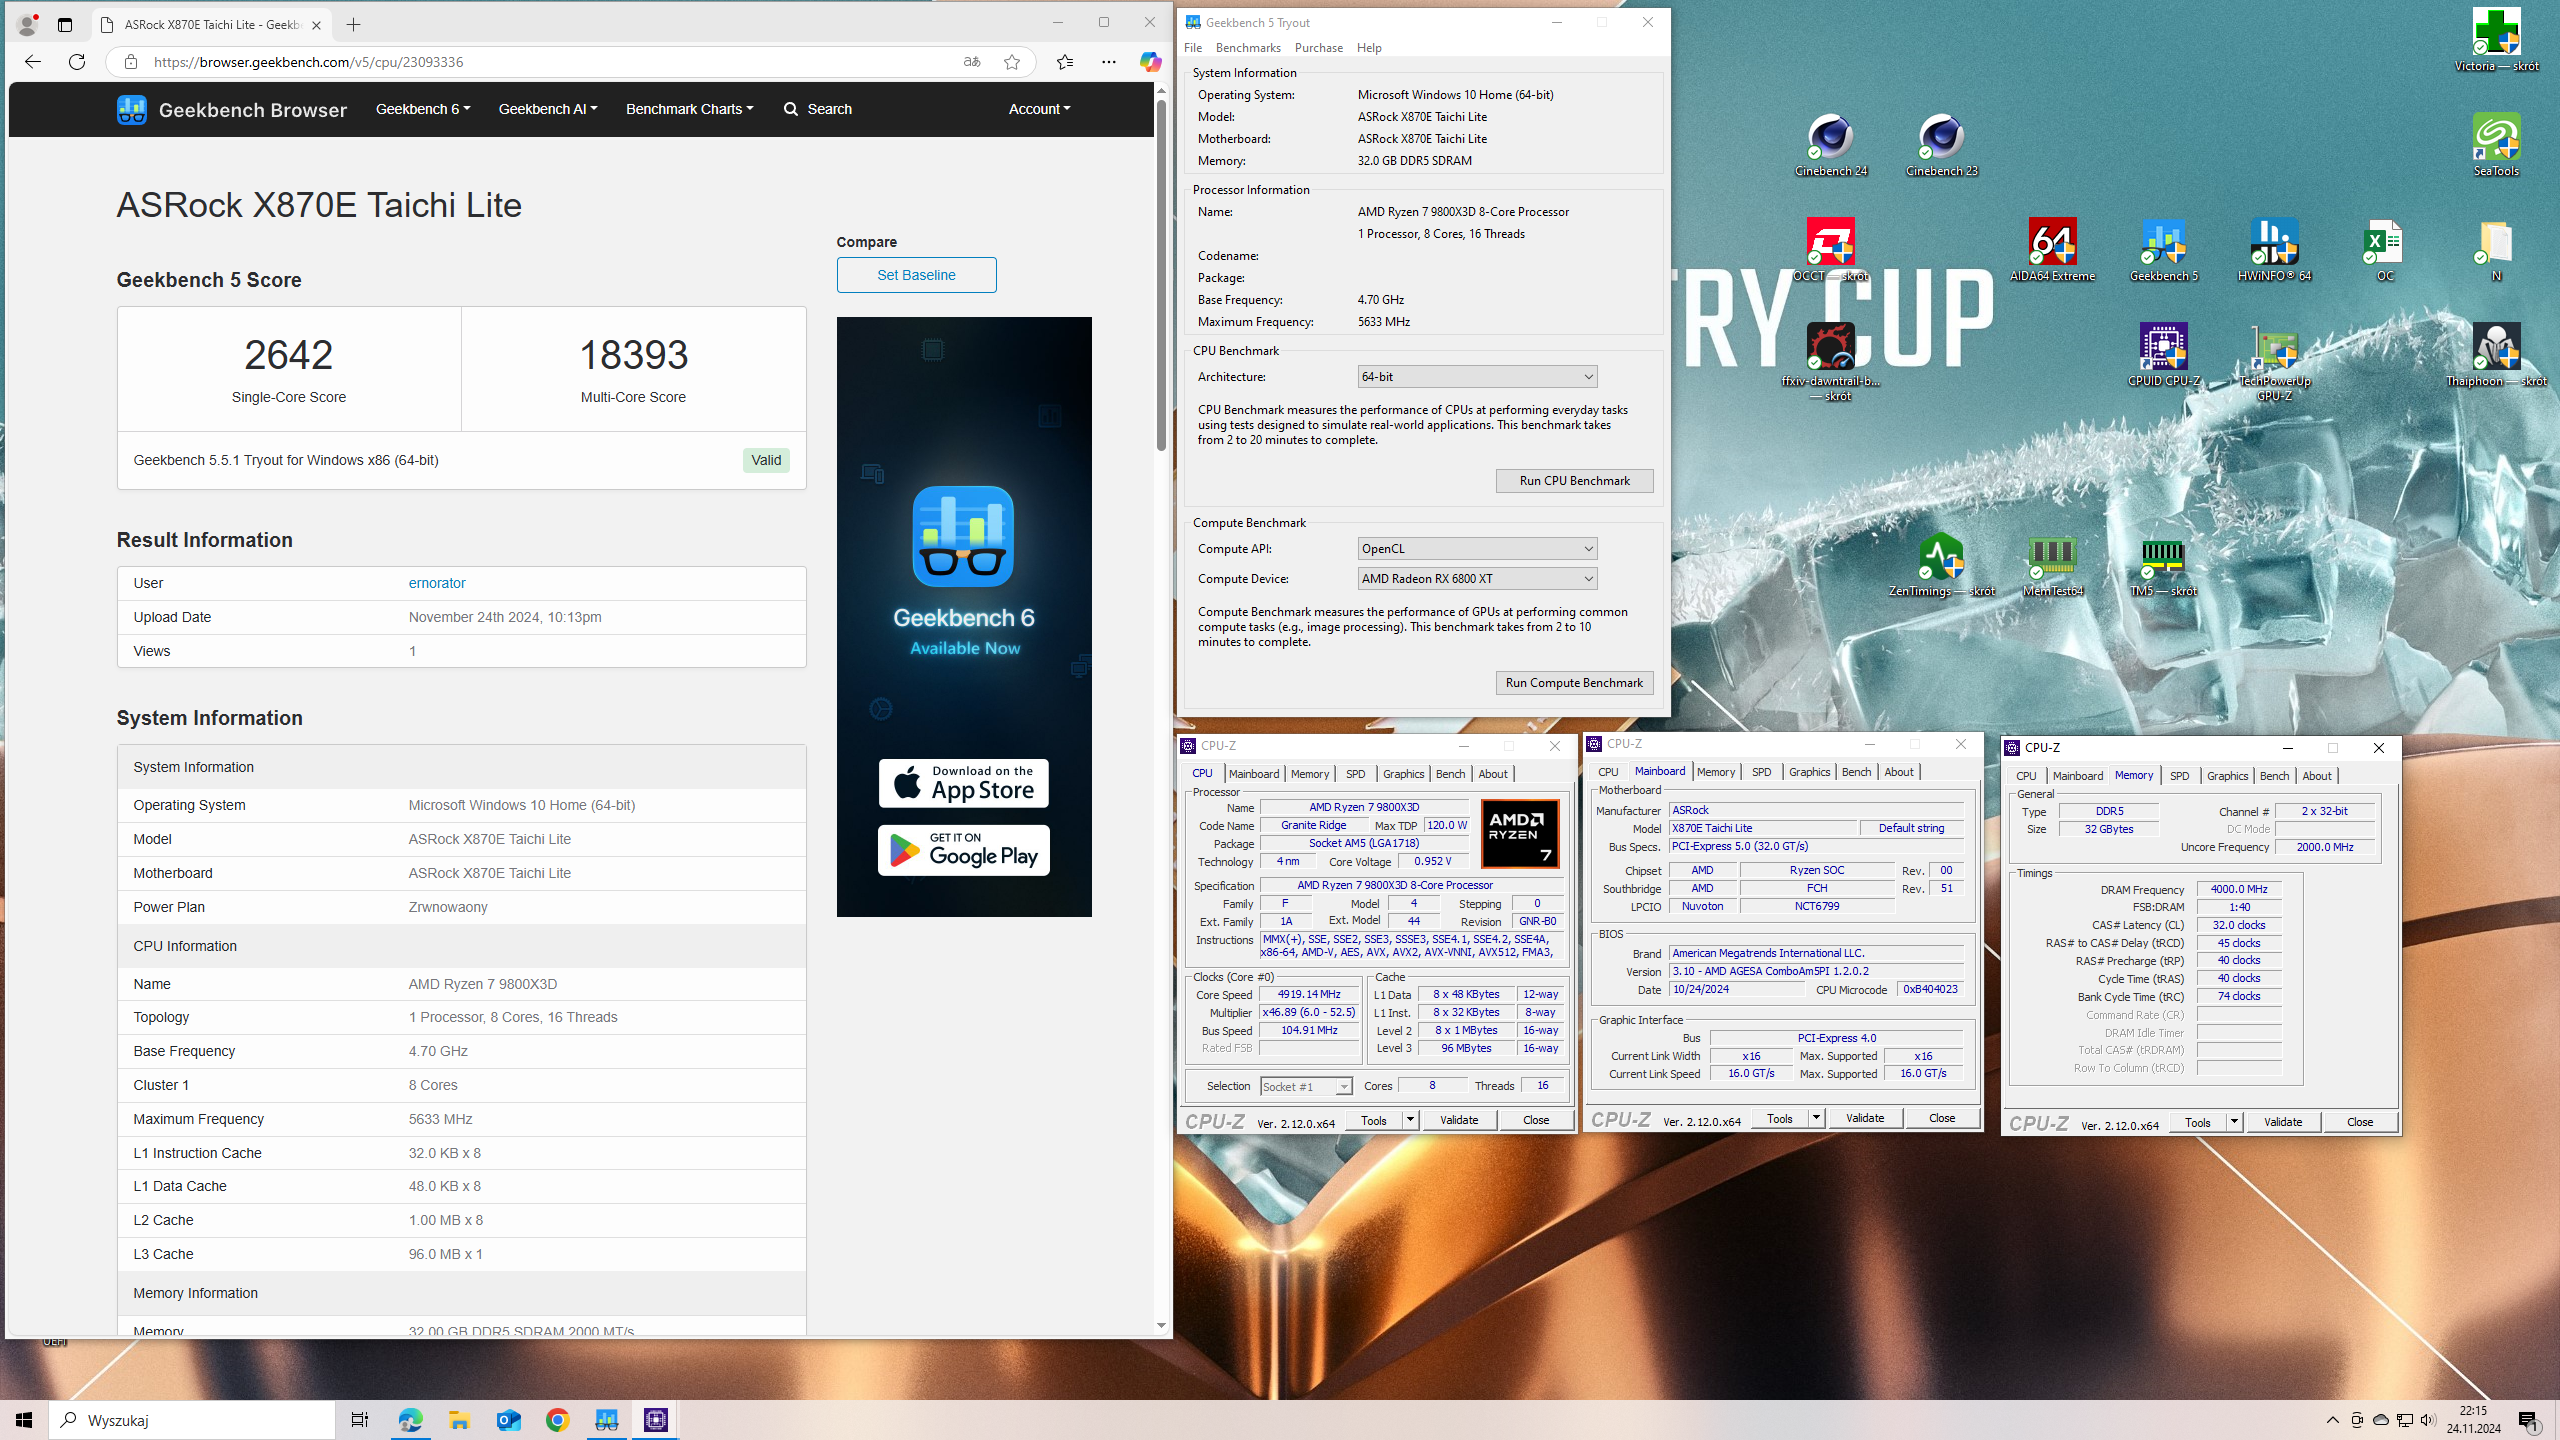Click Validate in CPU-Z Memory window
Viewport: 2560px width, 1440px height.
coord(2283,1122)
